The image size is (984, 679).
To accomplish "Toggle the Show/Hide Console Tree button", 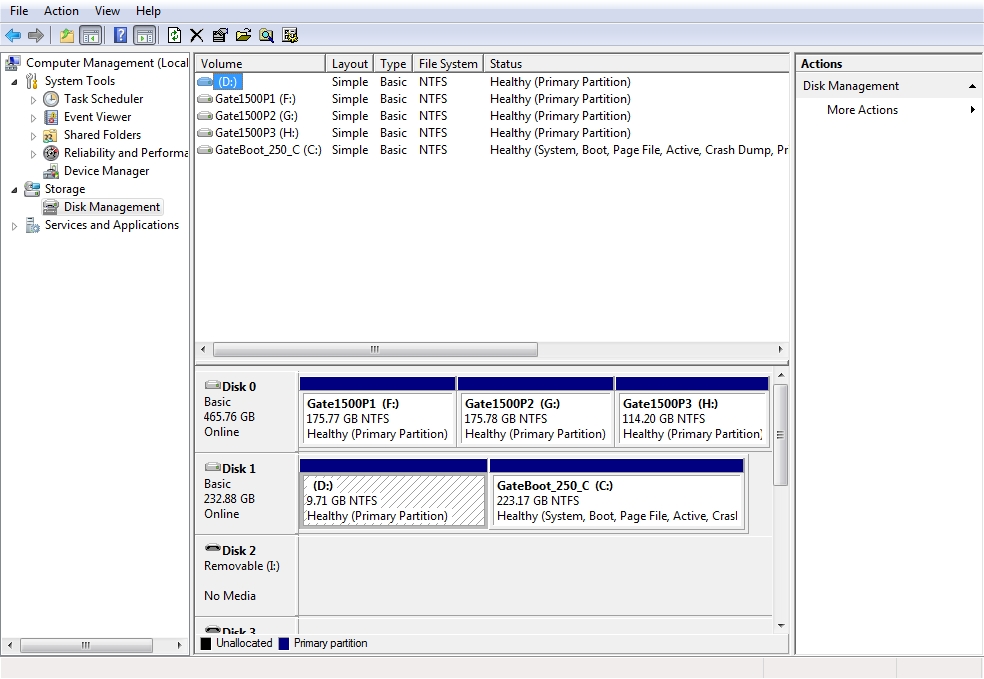I will [91, 35].
